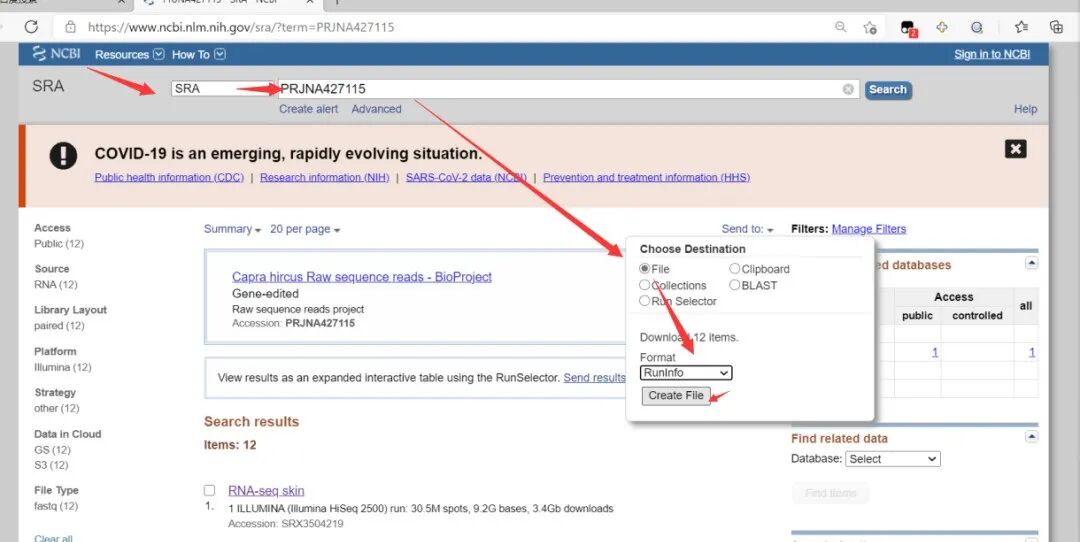Open the Advanced search link
The width and height of the screenshot is (1080, 542).
[376, 109]
